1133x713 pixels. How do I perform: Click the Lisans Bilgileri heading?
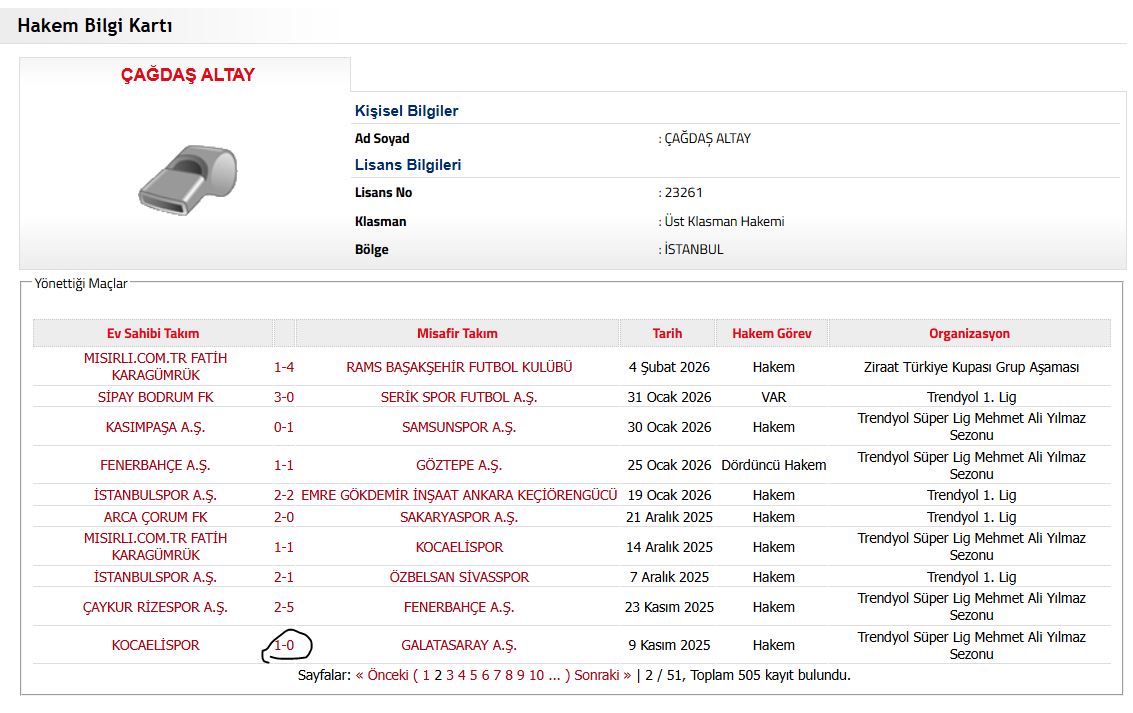pyautogui.click(x=408, y=165)
